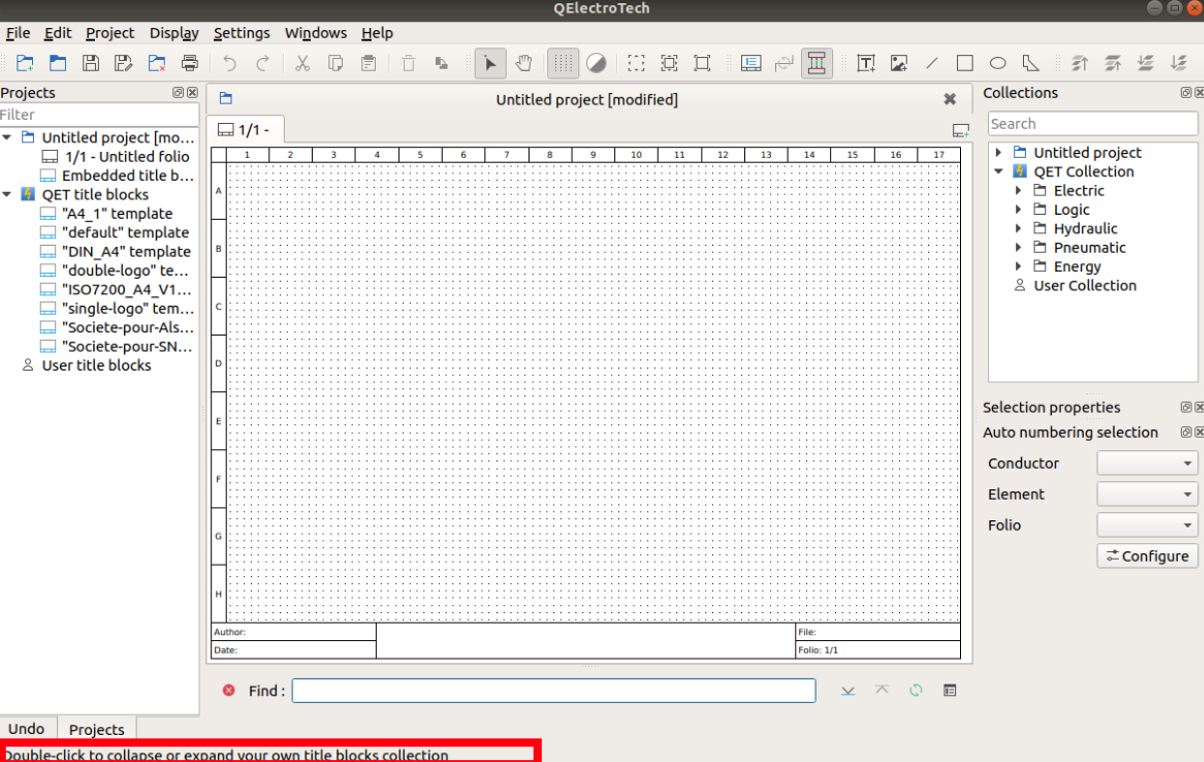
Task: Cut the selection with the scissors icon
Action: coord(303,63)
